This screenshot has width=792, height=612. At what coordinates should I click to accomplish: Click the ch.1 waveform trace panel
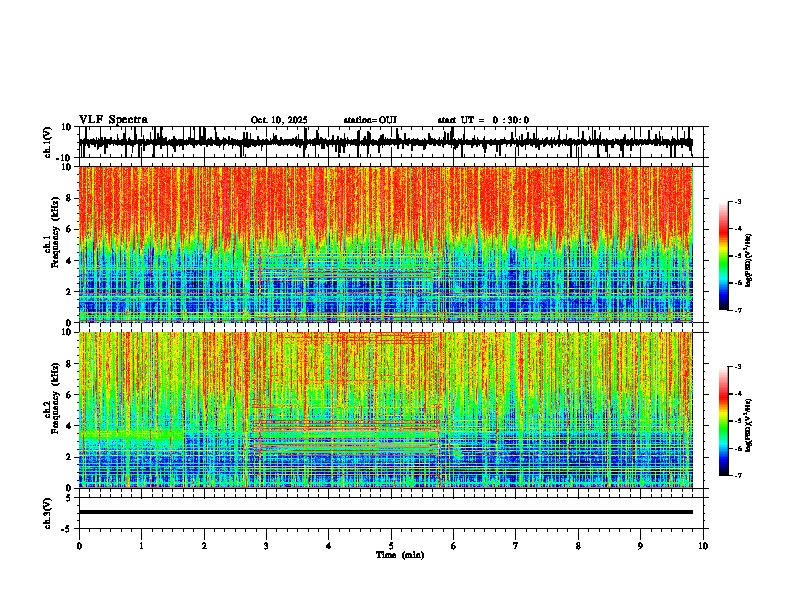[391, 142]
